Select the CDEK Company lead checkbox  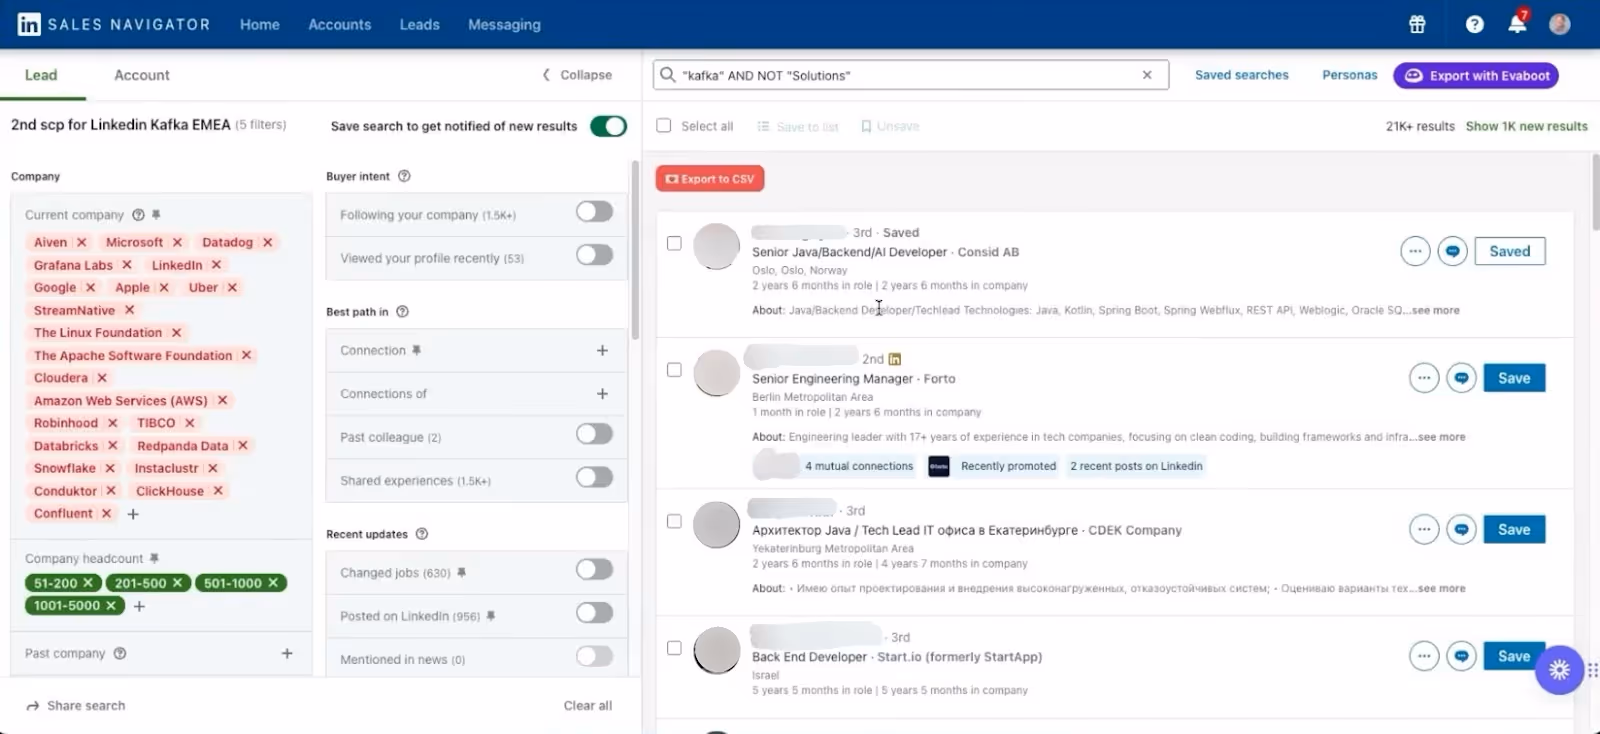(x=674, y=521)
